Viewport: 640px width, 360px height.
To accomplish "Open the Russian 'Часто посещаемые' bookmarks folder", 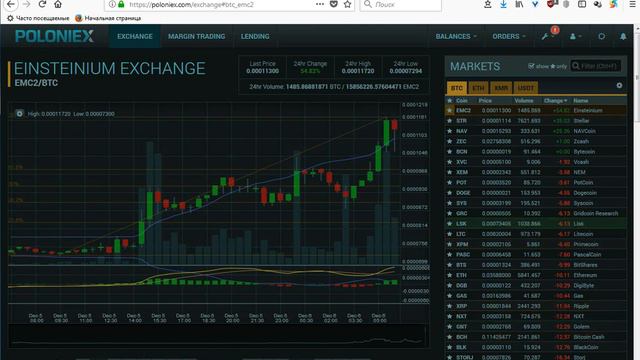I will tap(38, 18).
